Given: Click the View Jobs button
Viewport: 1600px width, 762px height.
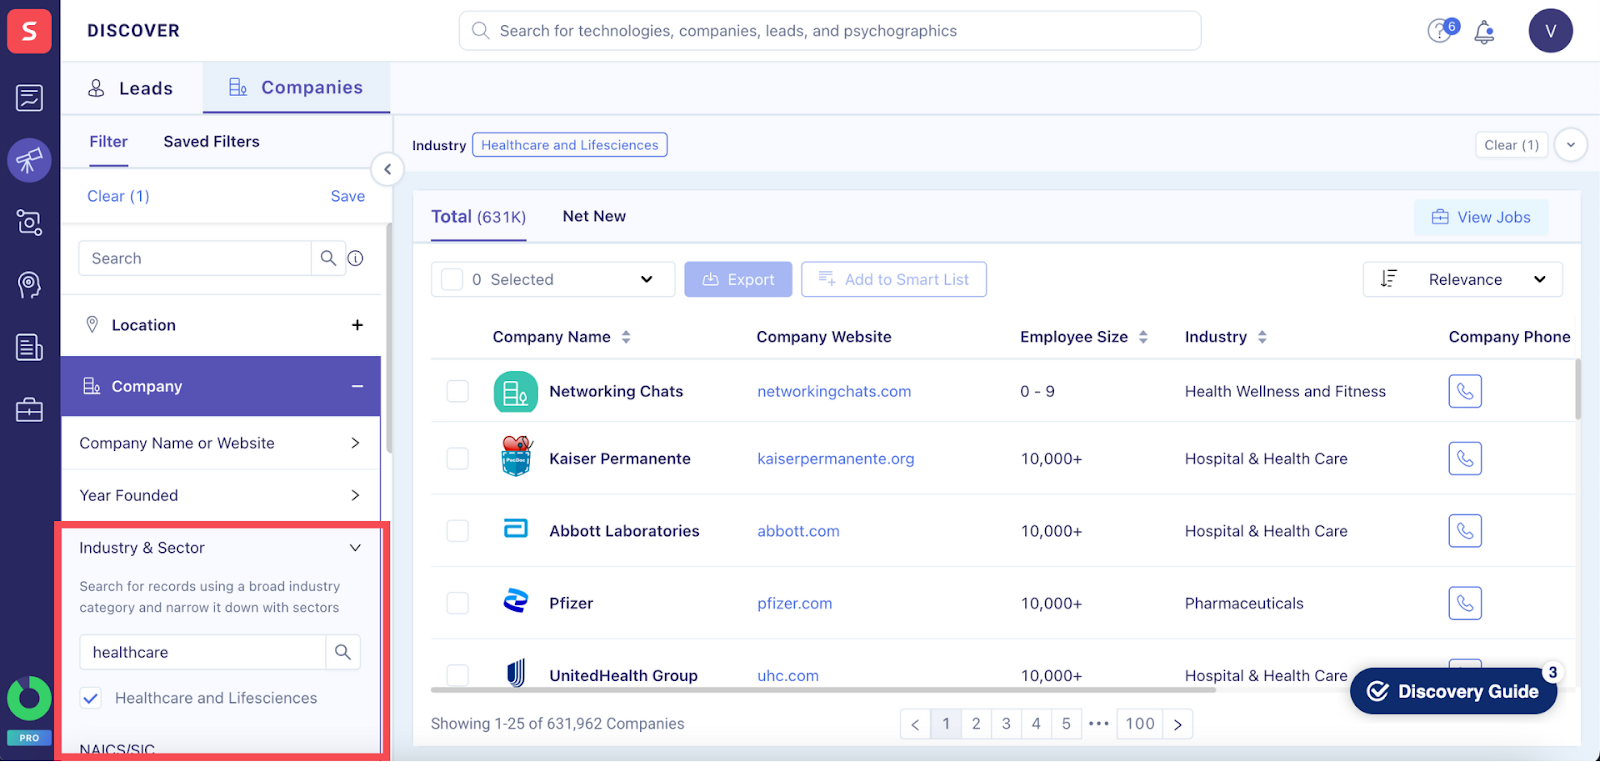Looking at the screenshot, I should point(1481,217).
